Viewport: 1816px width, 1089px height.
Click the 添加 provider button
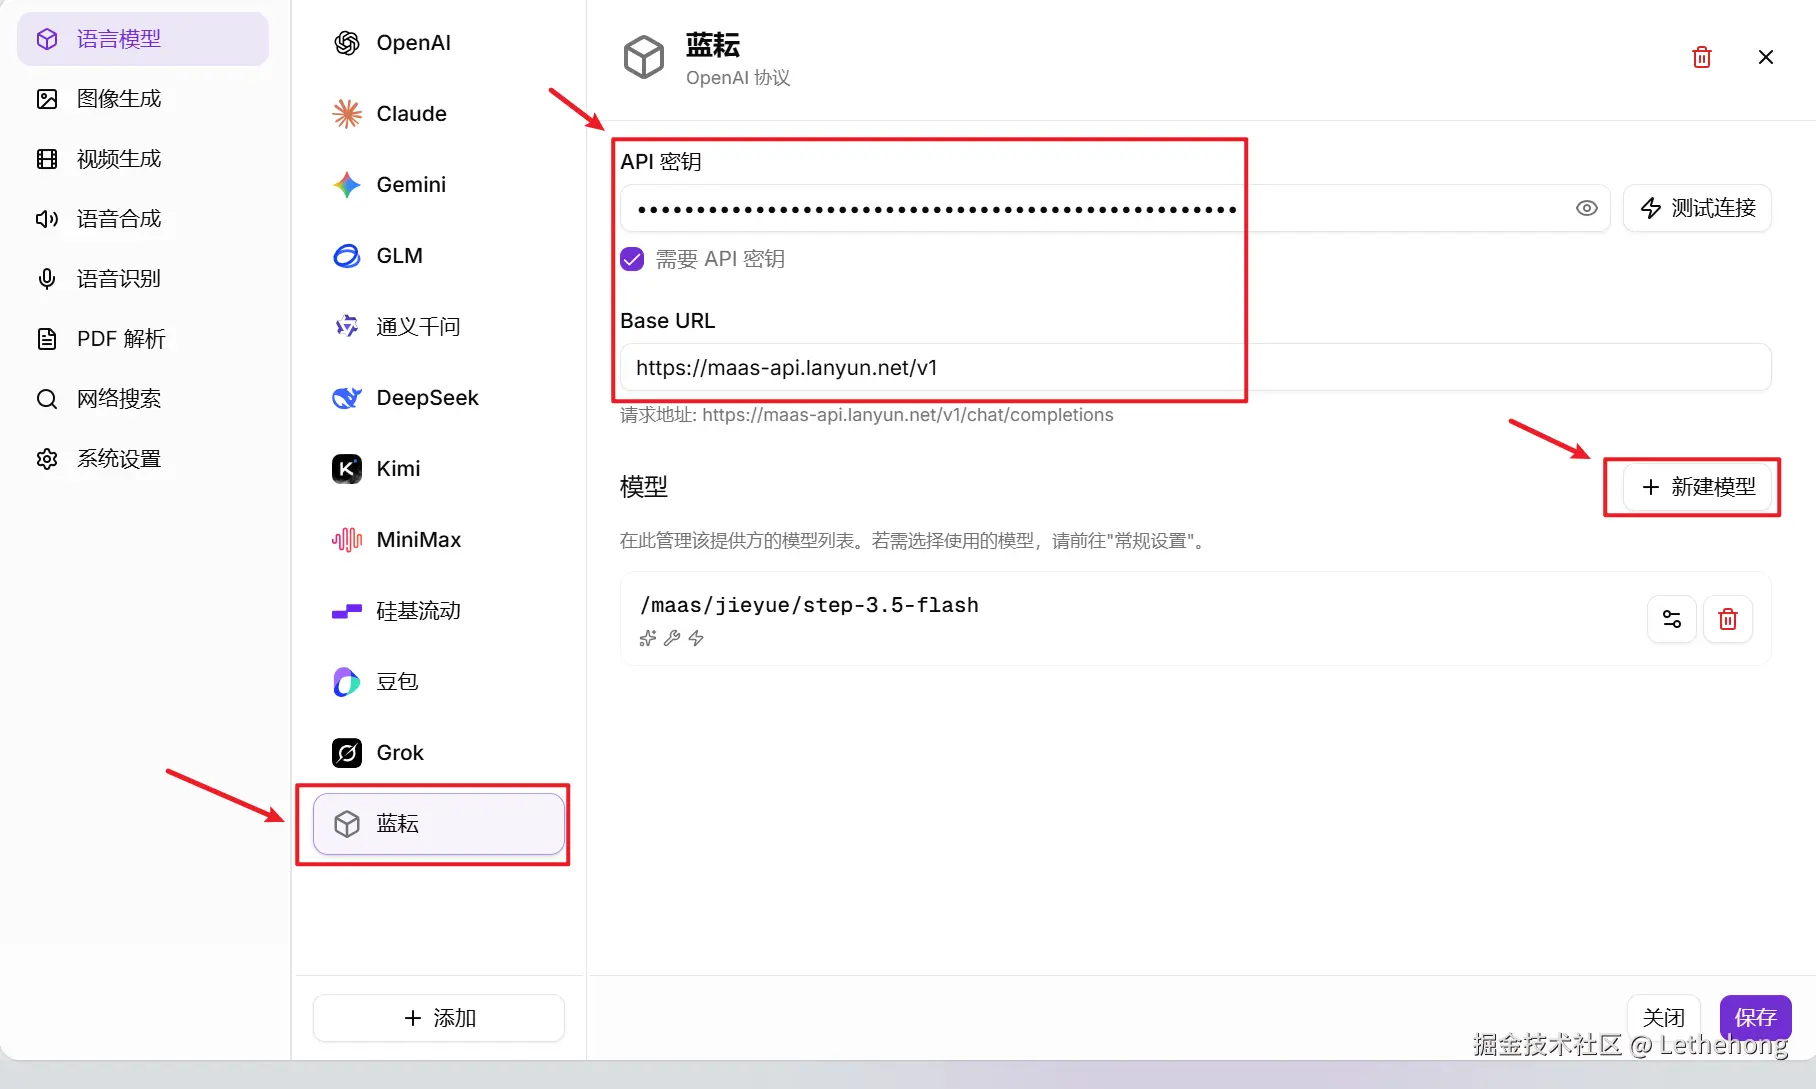click(439, 1018)
